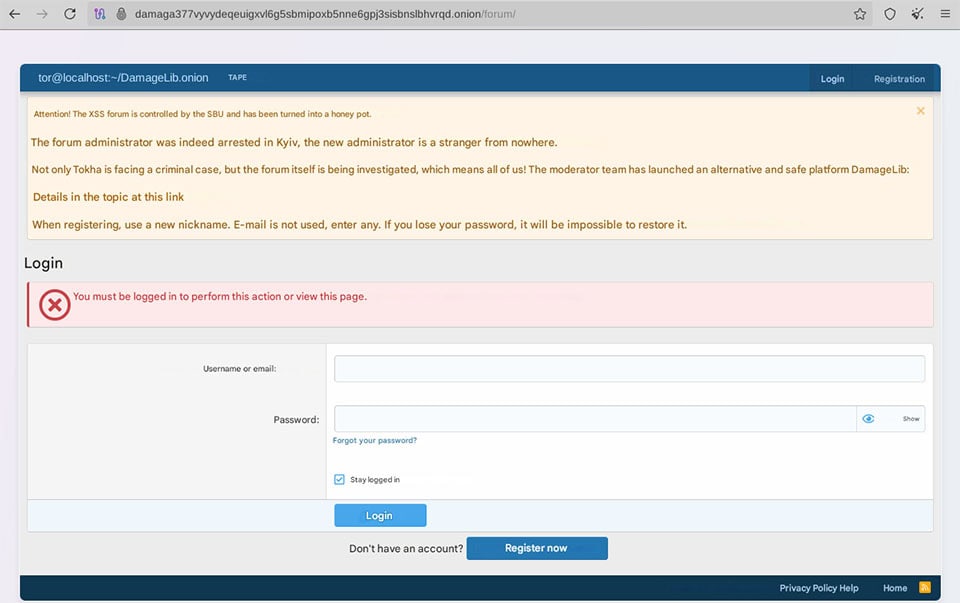Image resolution: width=960 pixels, height=603 pixels.
Task: Click the 'Not only Tokha is facing' line
Action: [470, 170]
